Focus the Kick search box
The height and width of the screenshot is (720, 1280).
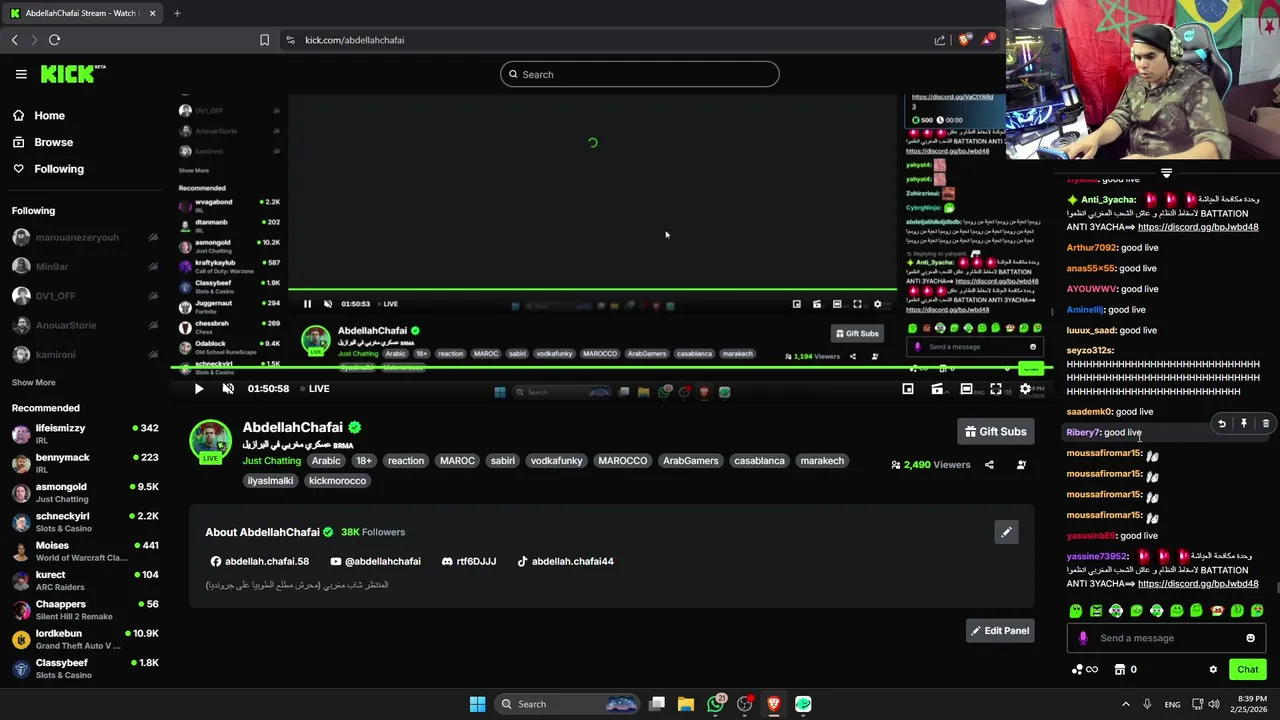pos(640,74)
